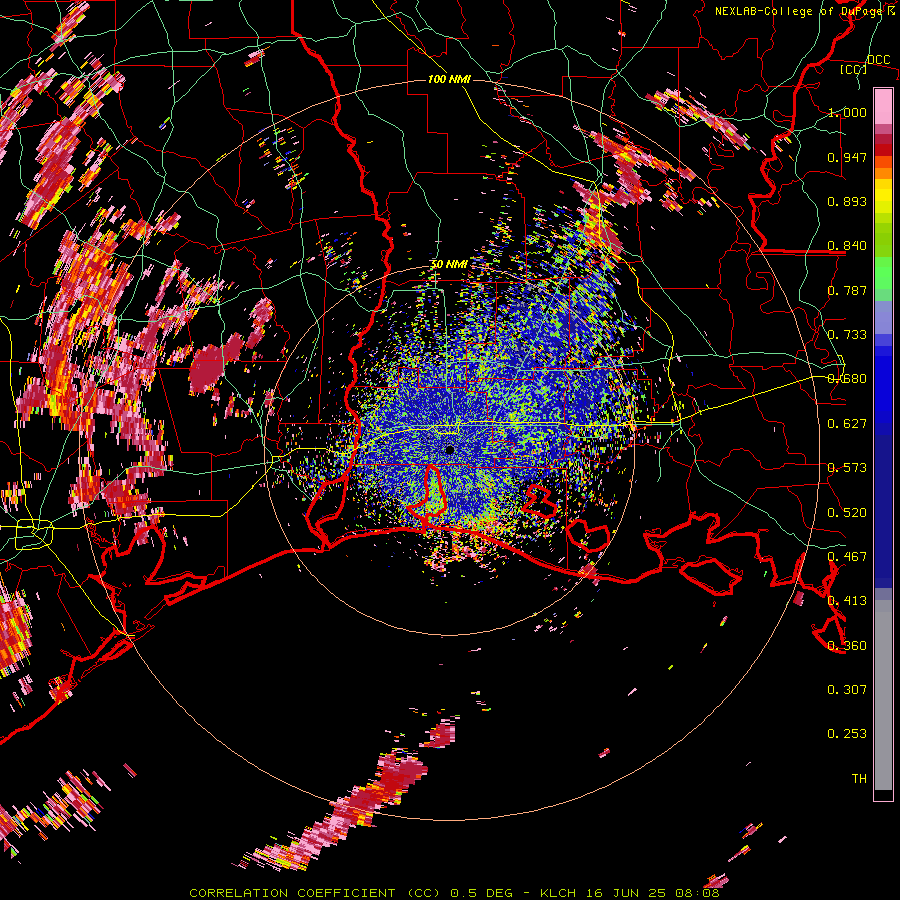900x900 pixels.
Task: Select the 0.360 legend value
Action: (847, 646)
